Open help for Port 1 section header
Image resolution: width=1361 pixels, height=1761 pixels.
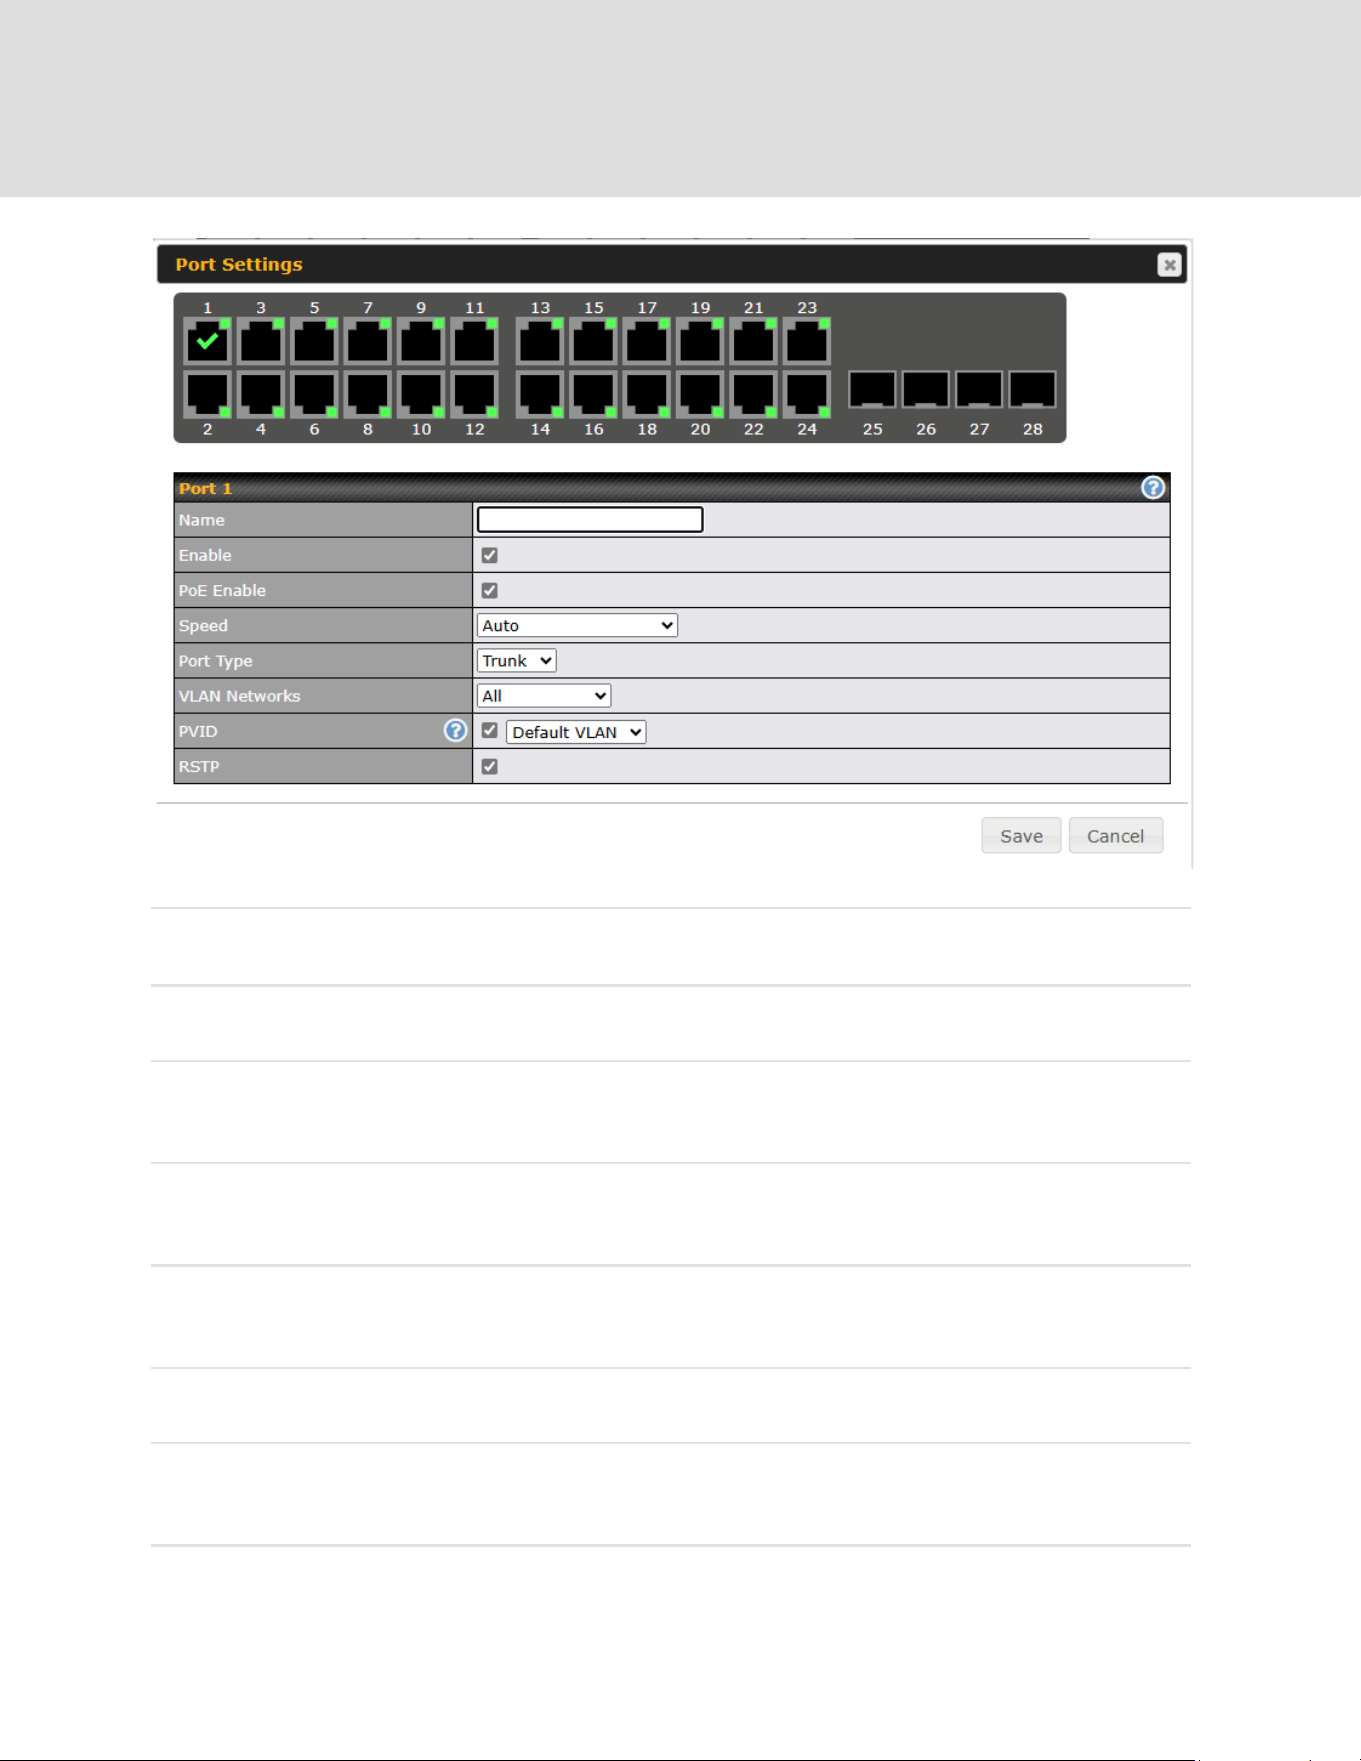1153,487
